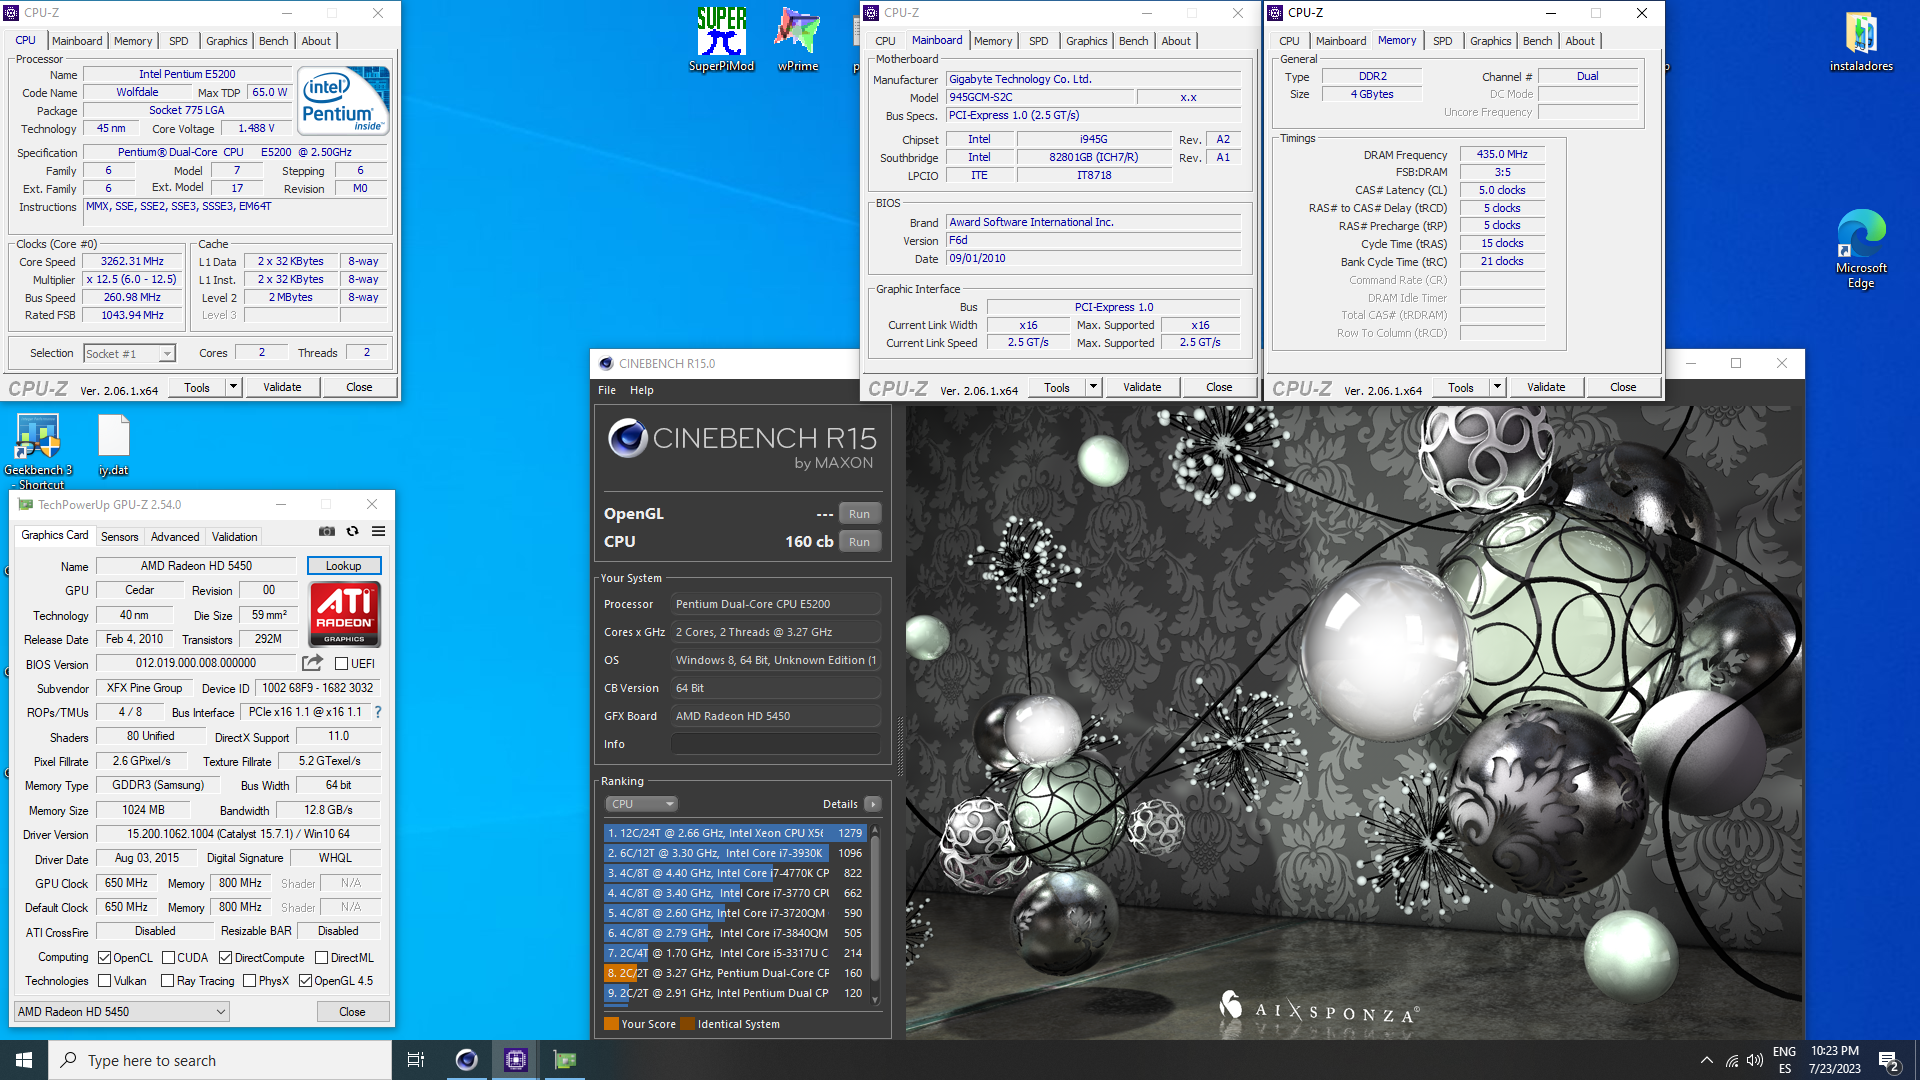Open the Cinebench ranking CPU dropdown

tap(641, 804)
